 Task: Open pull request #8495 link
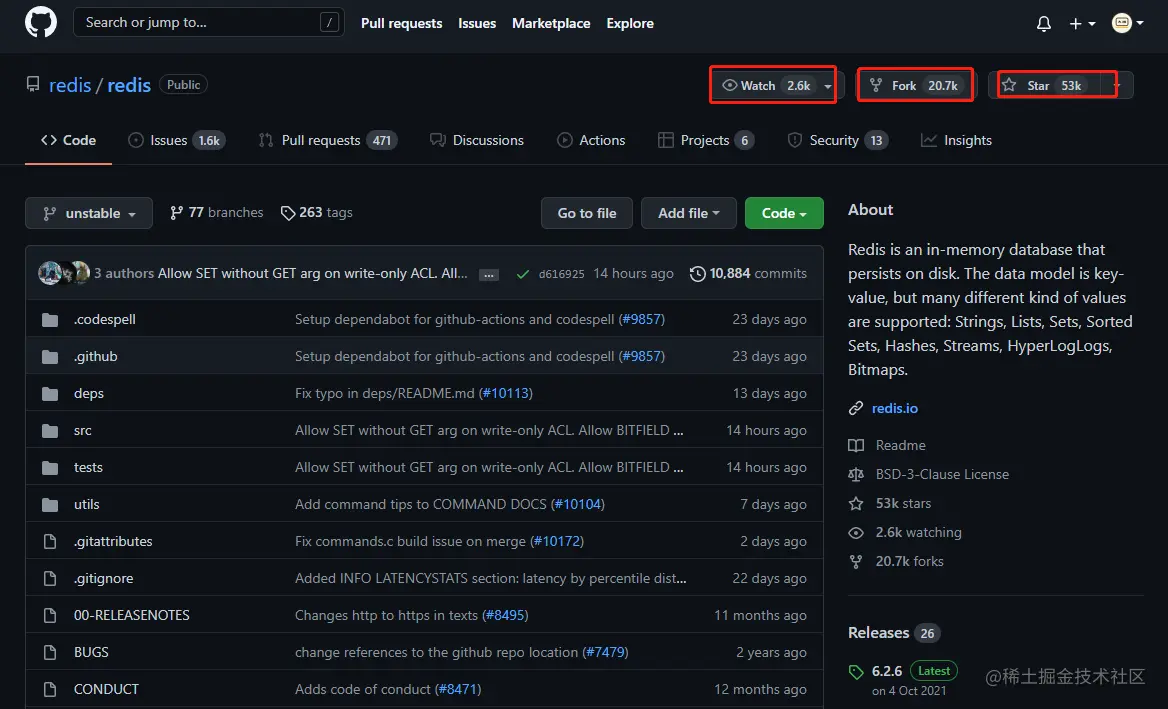coord(505,615)
